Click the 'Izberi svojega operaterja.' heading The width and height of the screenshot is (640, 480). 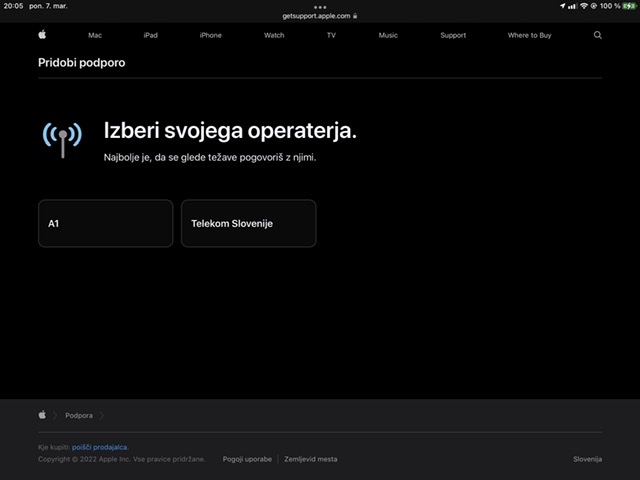click(x=230, y=131)
